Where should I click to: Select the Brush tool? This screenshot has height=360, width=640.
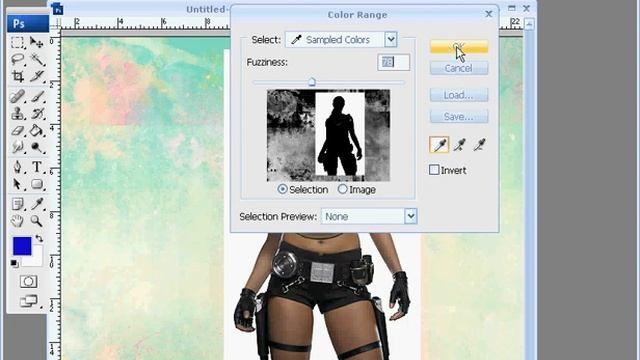[x=37, y=97]
